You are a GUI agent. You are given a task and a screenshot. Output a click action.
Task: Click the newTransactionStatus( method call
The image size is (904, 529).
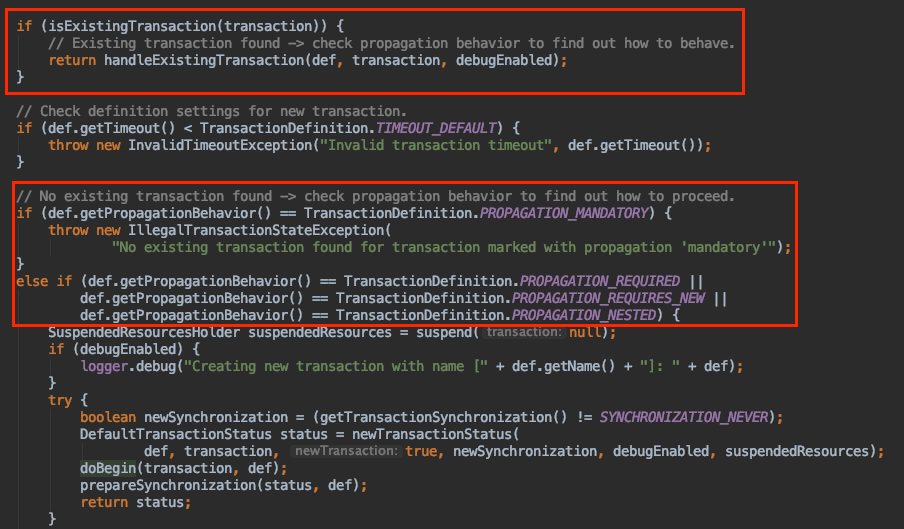point(436,434)
